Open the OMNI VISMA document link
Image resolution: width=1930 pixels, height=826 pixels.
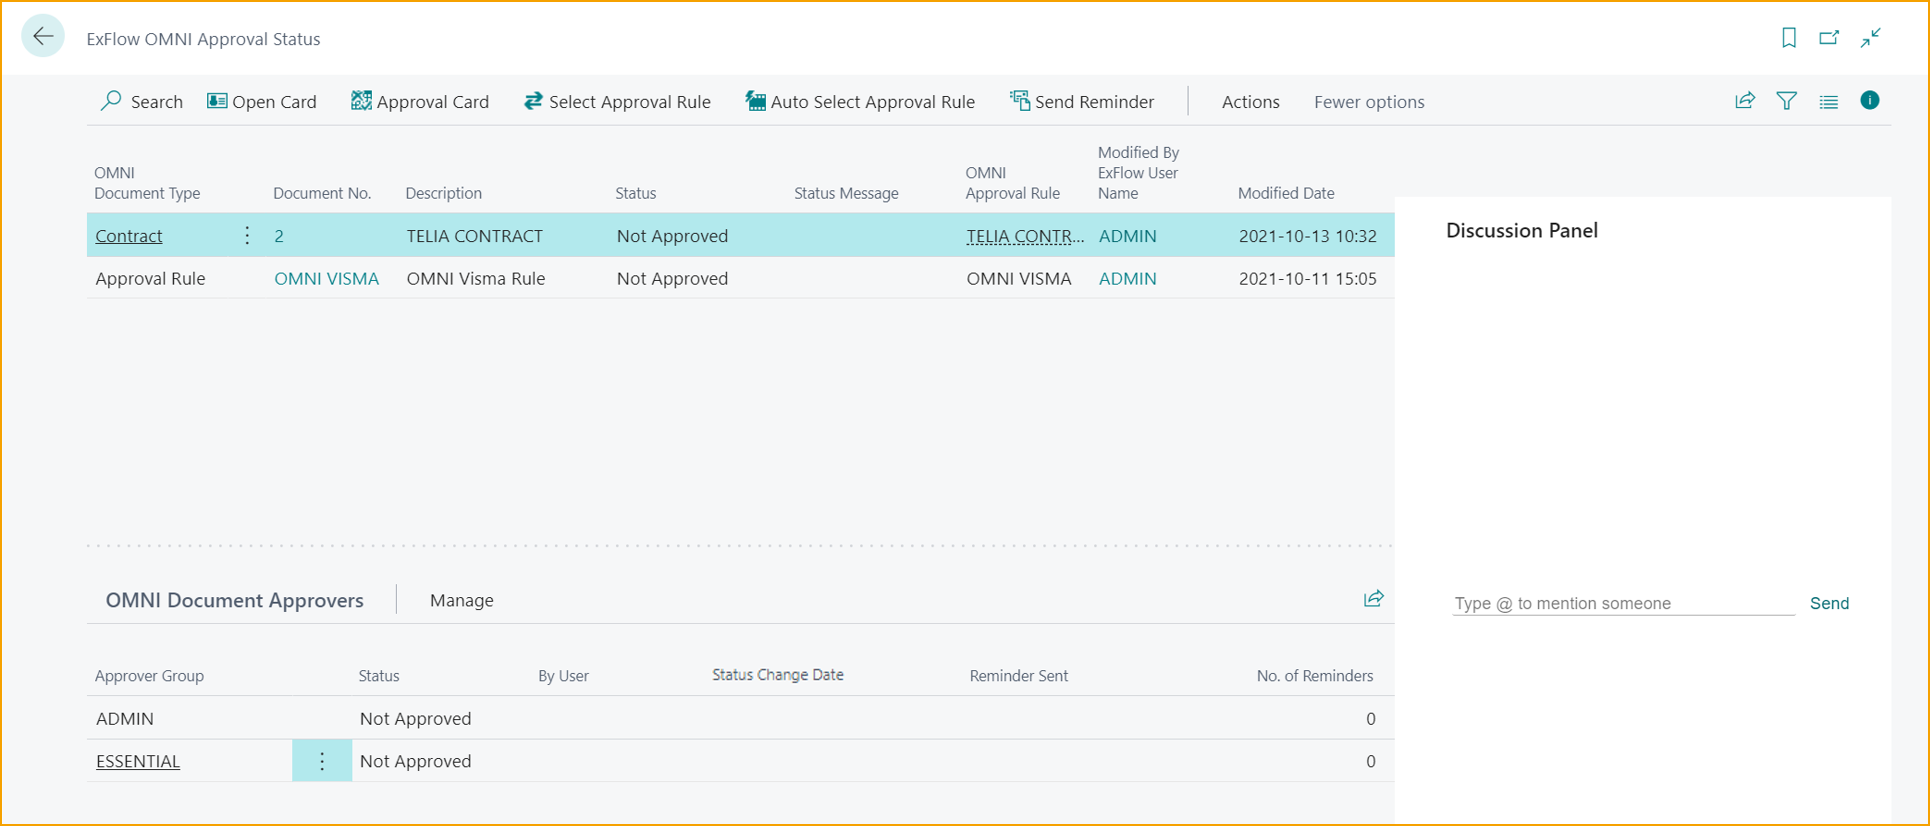[x=327, y=279]
